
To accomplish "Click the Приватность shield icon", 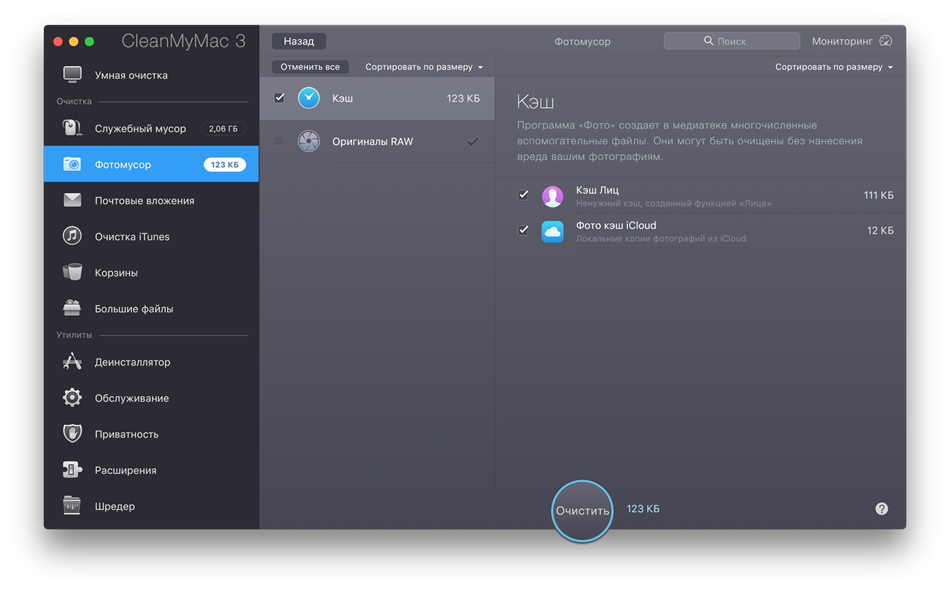I will coord(72,433).
